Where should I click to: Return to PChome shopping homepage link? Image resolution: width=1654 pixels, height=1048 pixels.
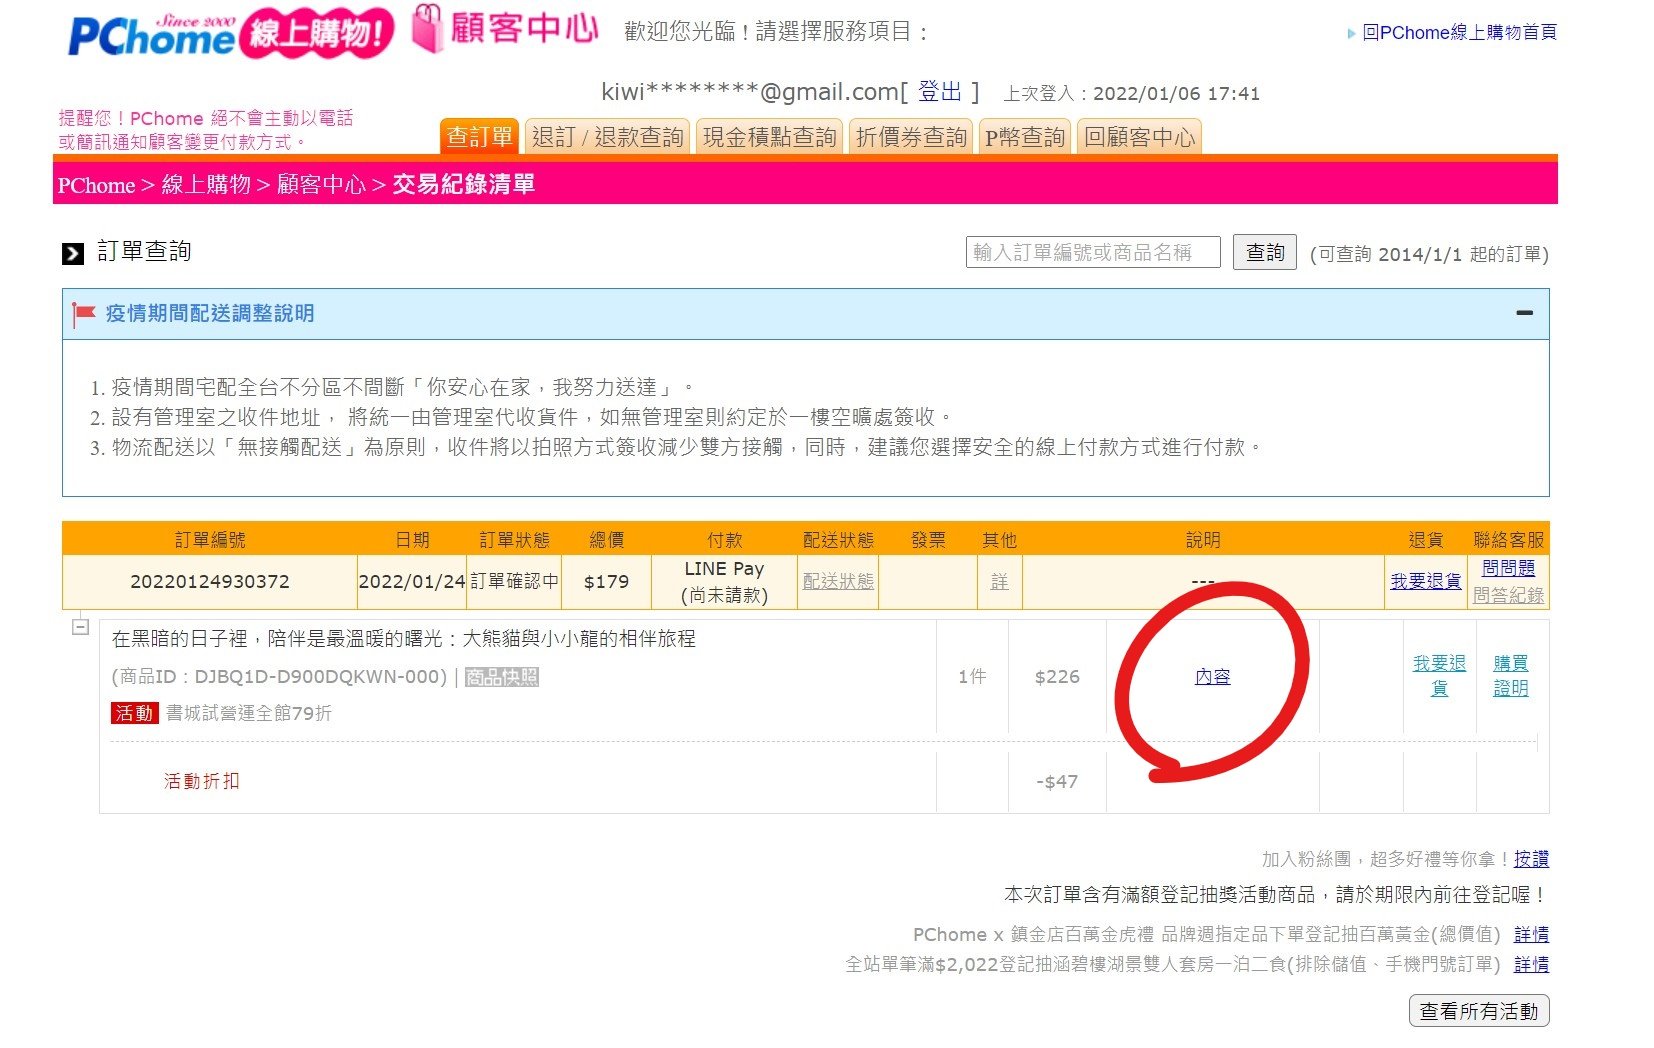tap(1458, 33)
